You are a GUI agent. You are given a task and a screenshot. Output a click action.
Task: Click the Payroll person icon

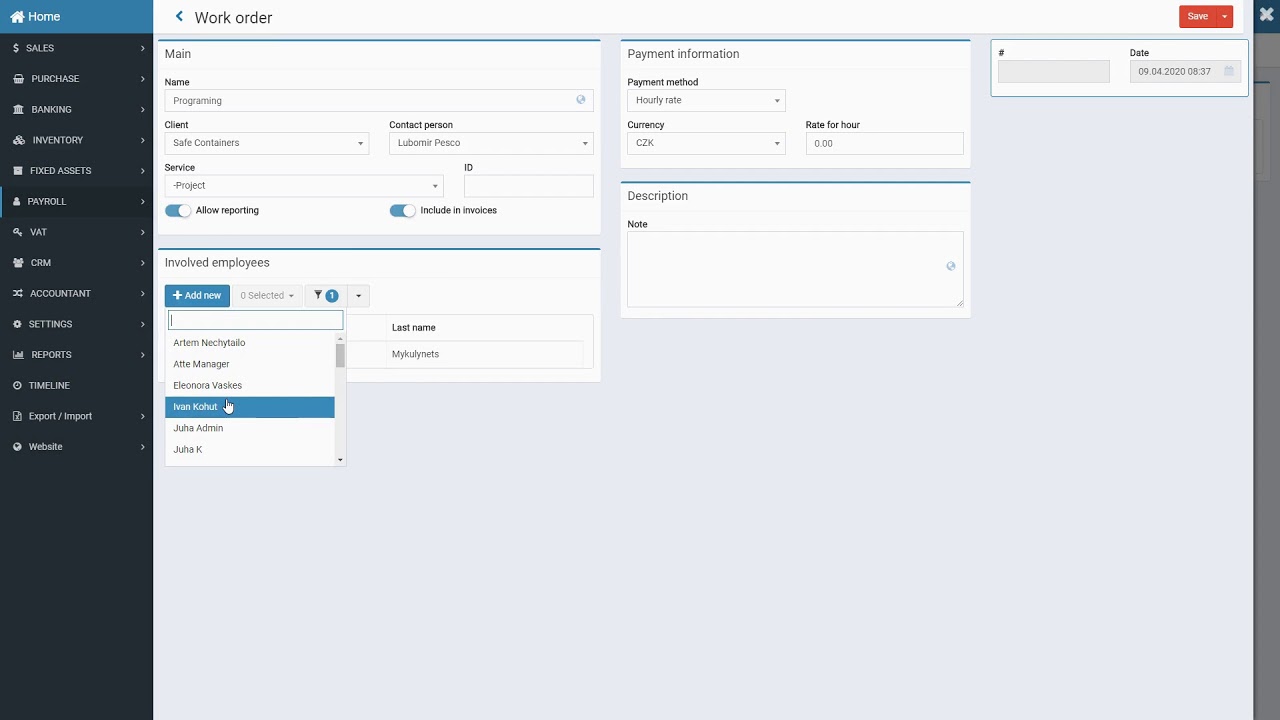[16, 201]
